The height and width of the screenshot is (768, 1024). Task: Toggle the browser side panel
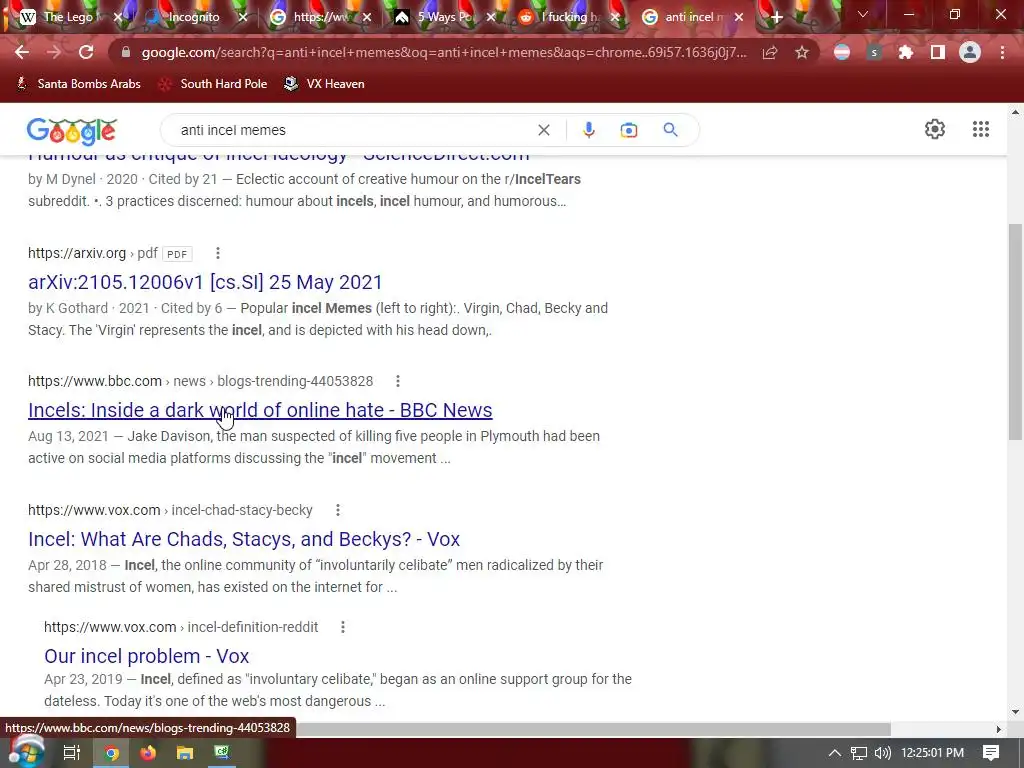click(x=938, y=52)
